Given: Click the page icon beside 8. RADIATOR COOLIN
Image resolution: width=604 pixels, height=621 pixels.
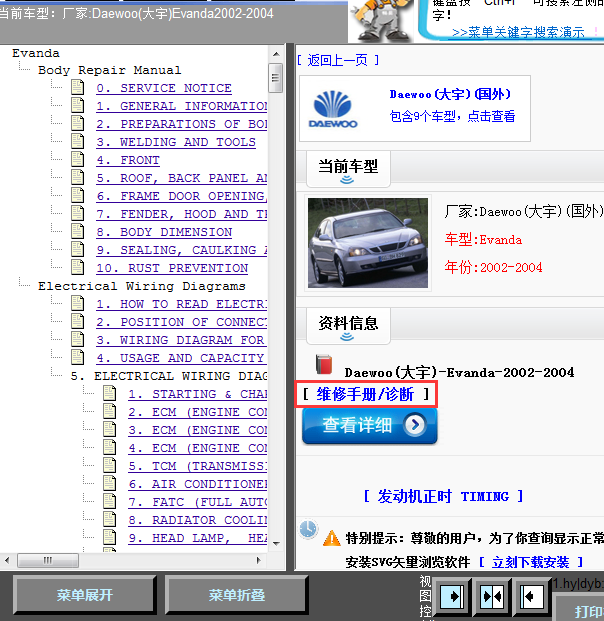Looking at the screenshot, I should (109, 520).
